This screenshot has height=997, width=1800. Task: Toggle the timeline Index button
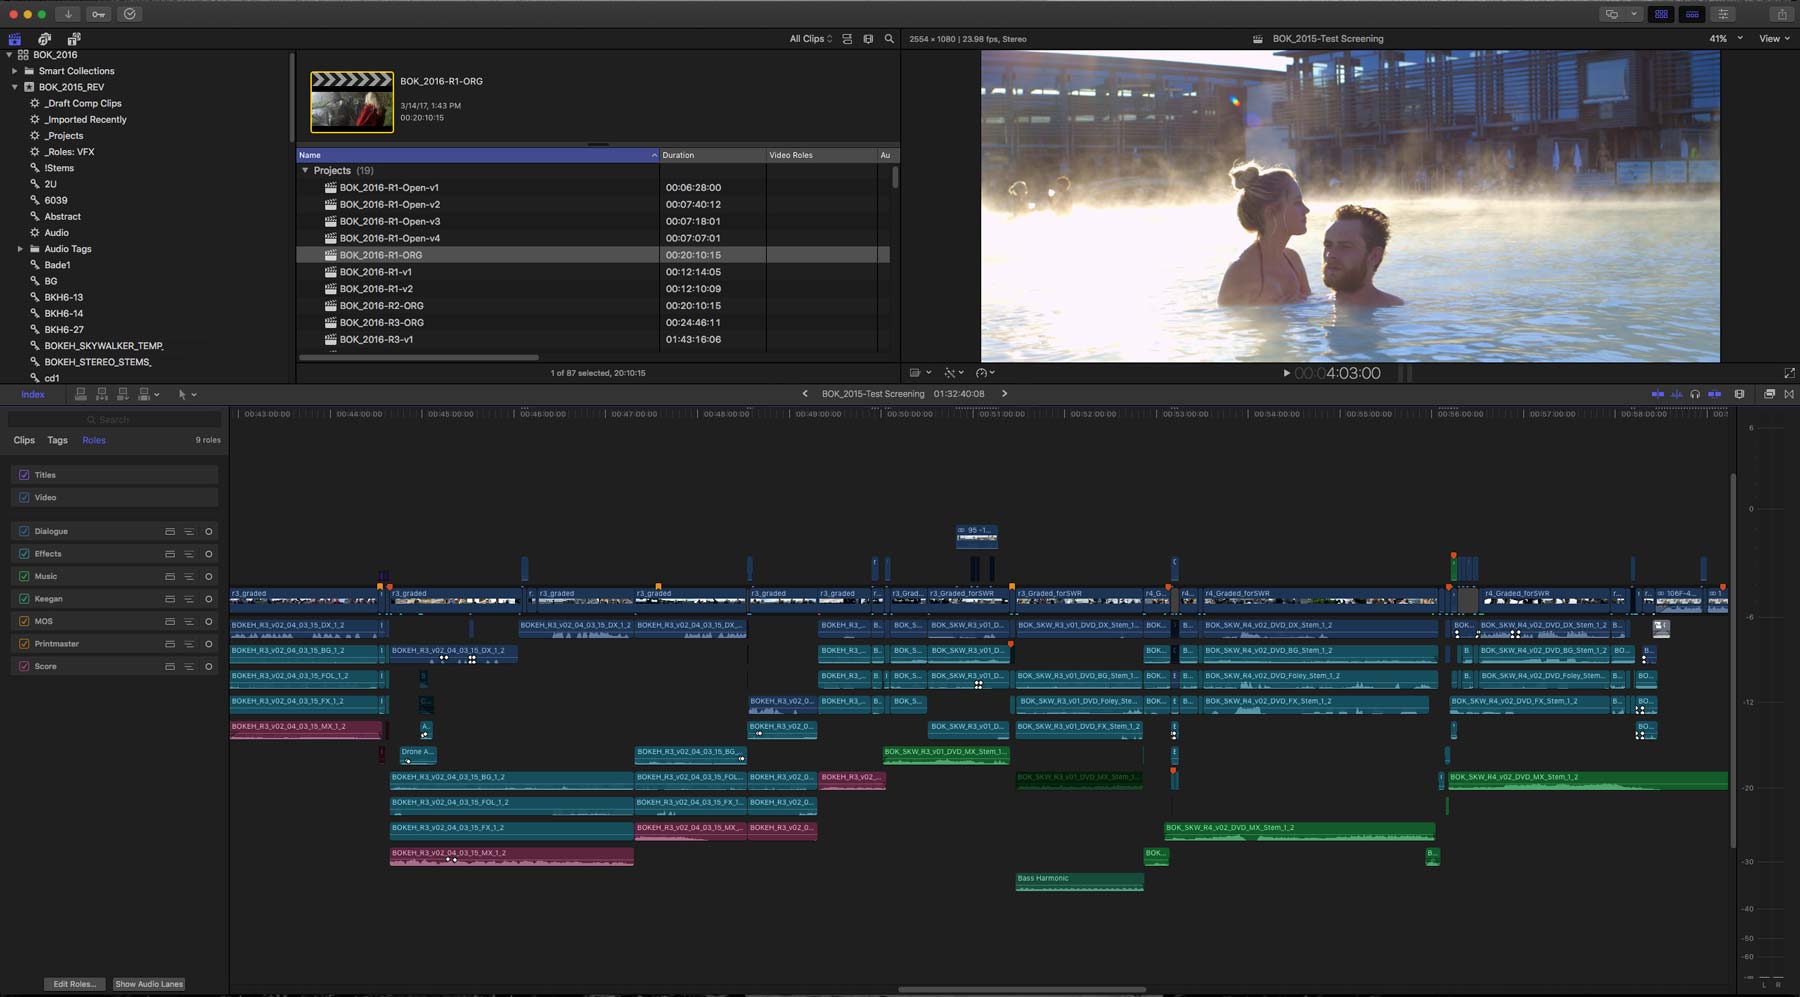click(x=33, y=394)
